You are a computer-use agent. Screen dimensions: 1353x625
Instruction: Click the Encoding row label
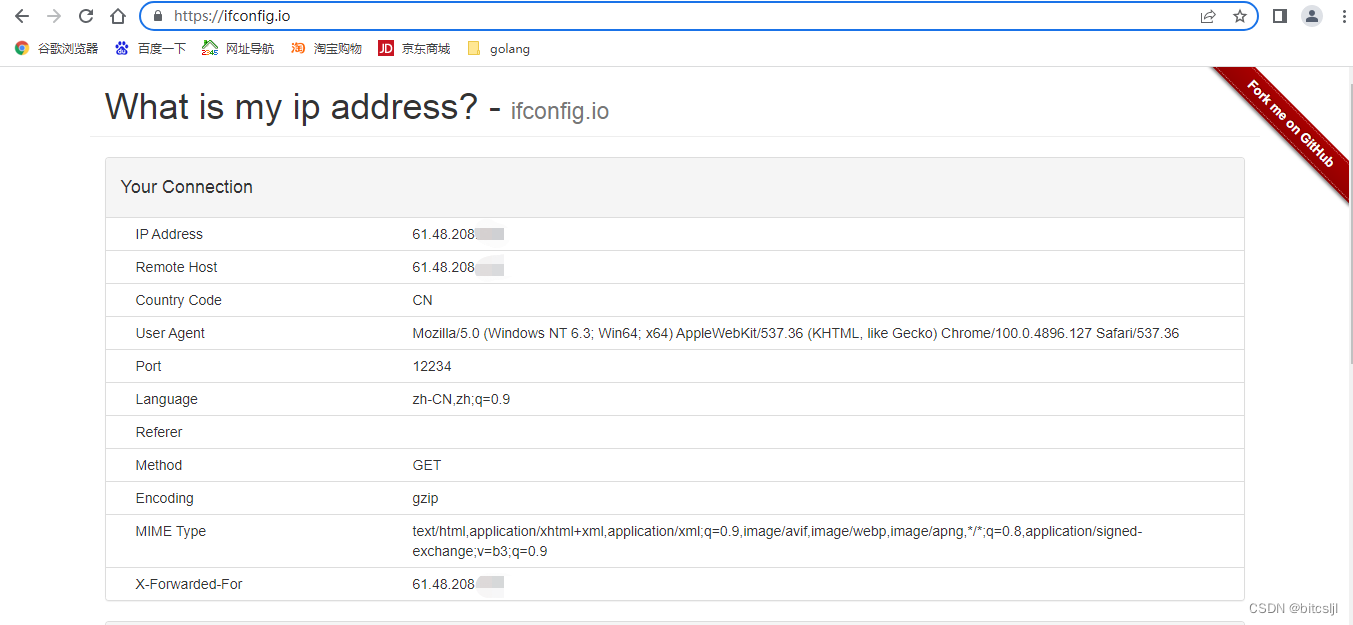[x=165, y=498]
